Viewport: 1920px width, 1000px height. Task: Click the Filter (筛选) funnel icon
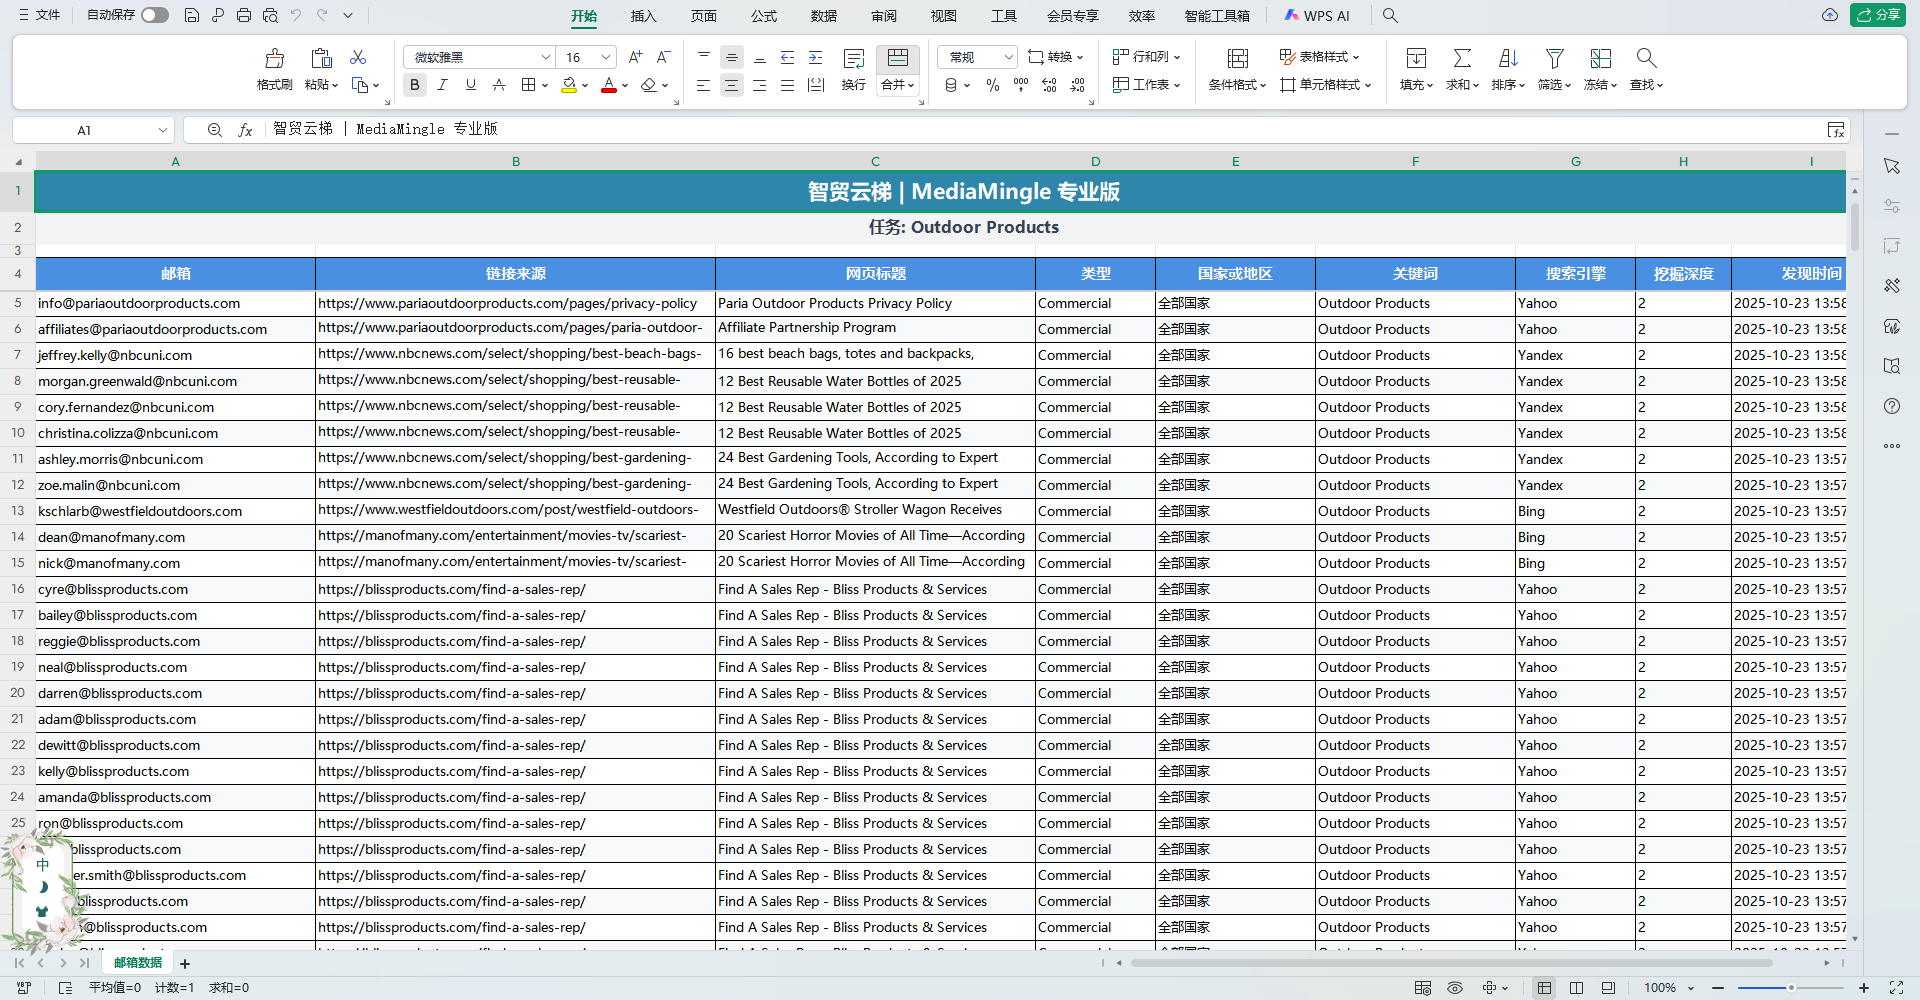[1554, 58]
